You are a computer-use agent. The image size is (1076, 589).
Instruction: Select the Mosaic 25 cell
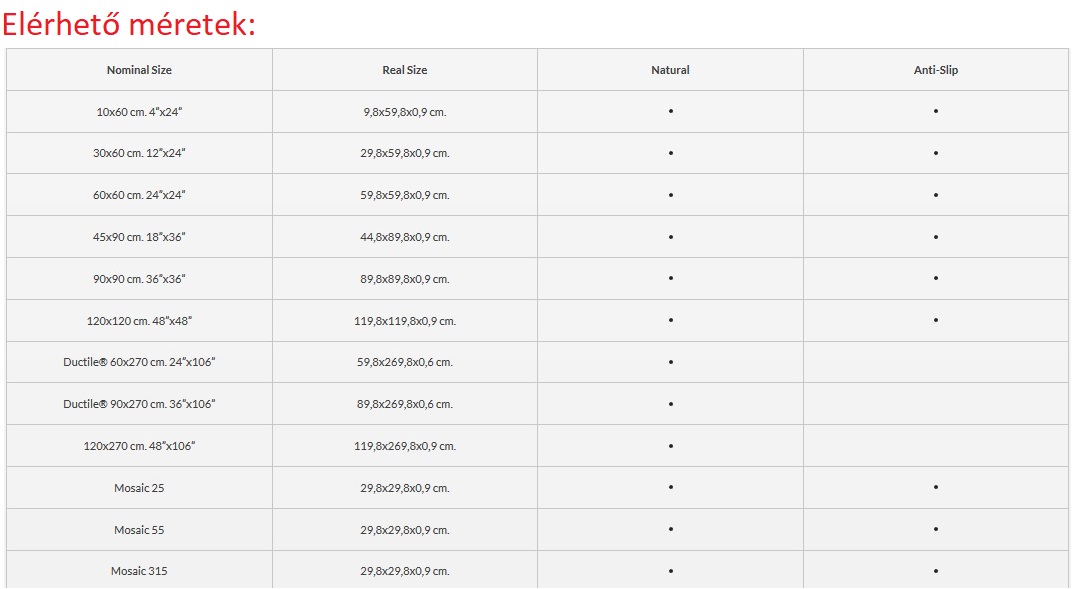(x=139, y=488)
